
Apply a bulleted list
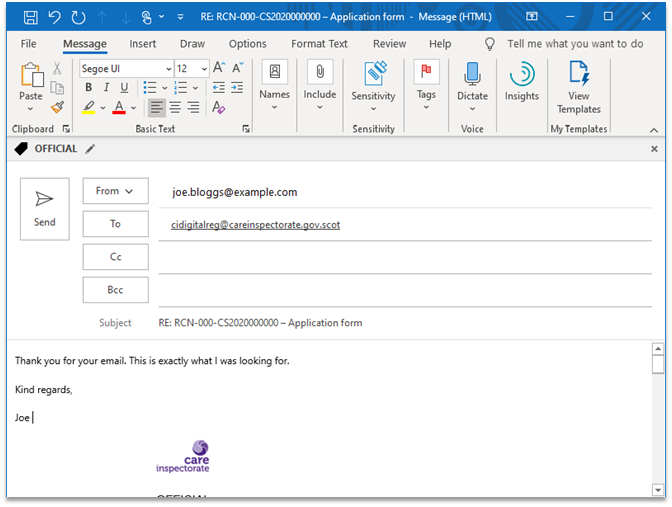coord(150,88)
